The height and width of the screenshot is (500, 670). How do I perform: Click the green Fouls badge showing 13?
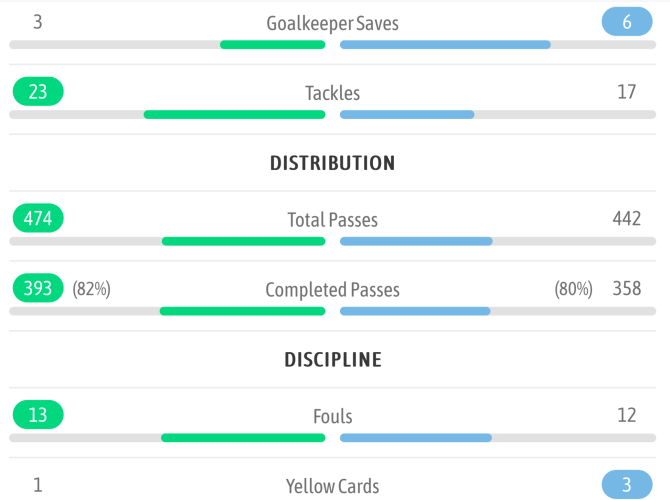tap(38, 415)
